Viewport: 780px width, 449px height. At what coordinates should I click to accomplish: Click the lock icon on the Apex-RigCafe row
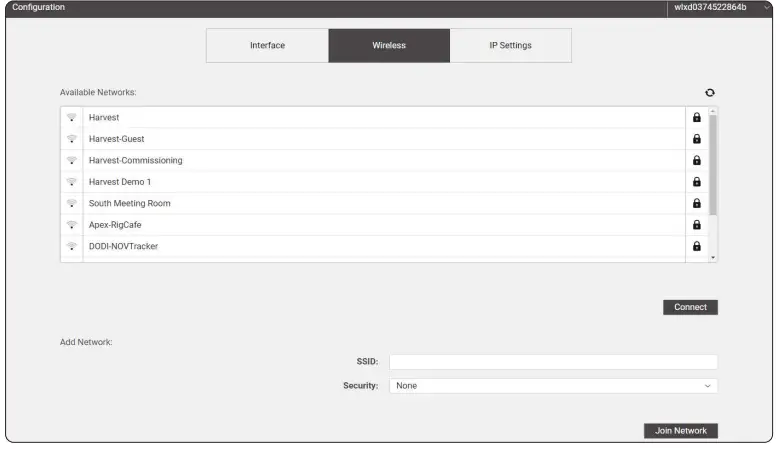696,225
